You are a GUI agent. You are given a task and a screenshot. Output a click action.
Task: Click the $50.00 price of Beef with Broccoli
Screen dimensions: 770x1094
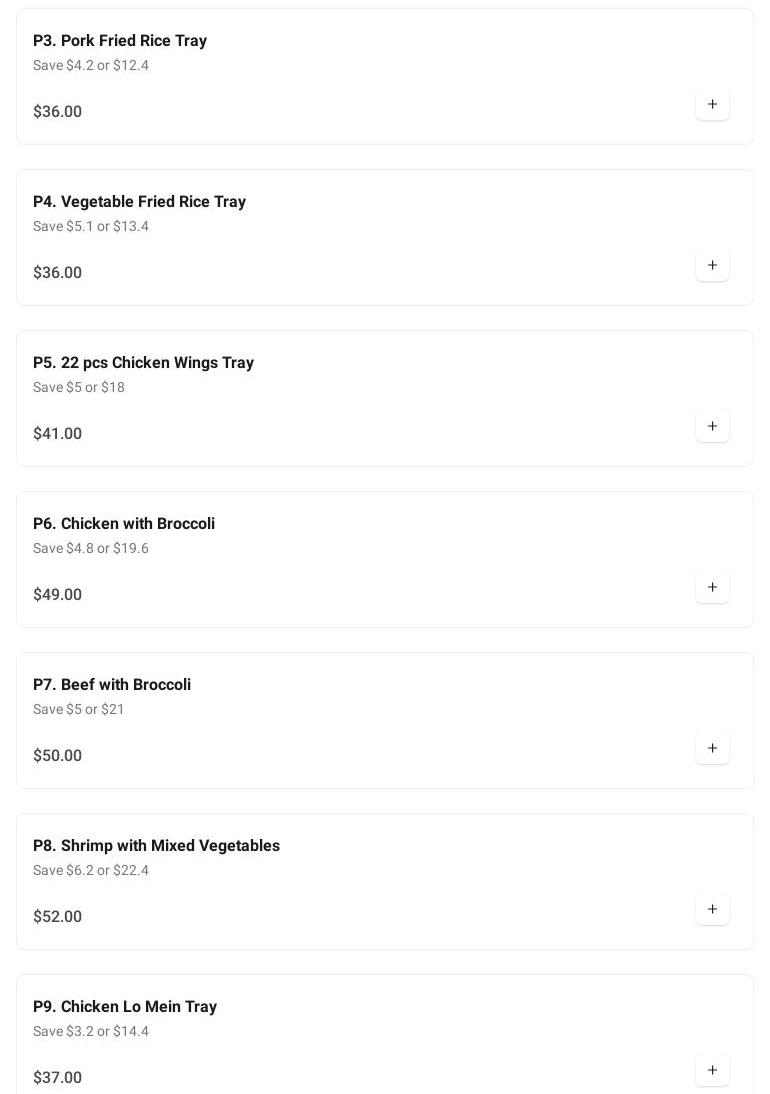click(x=58, y=756)
